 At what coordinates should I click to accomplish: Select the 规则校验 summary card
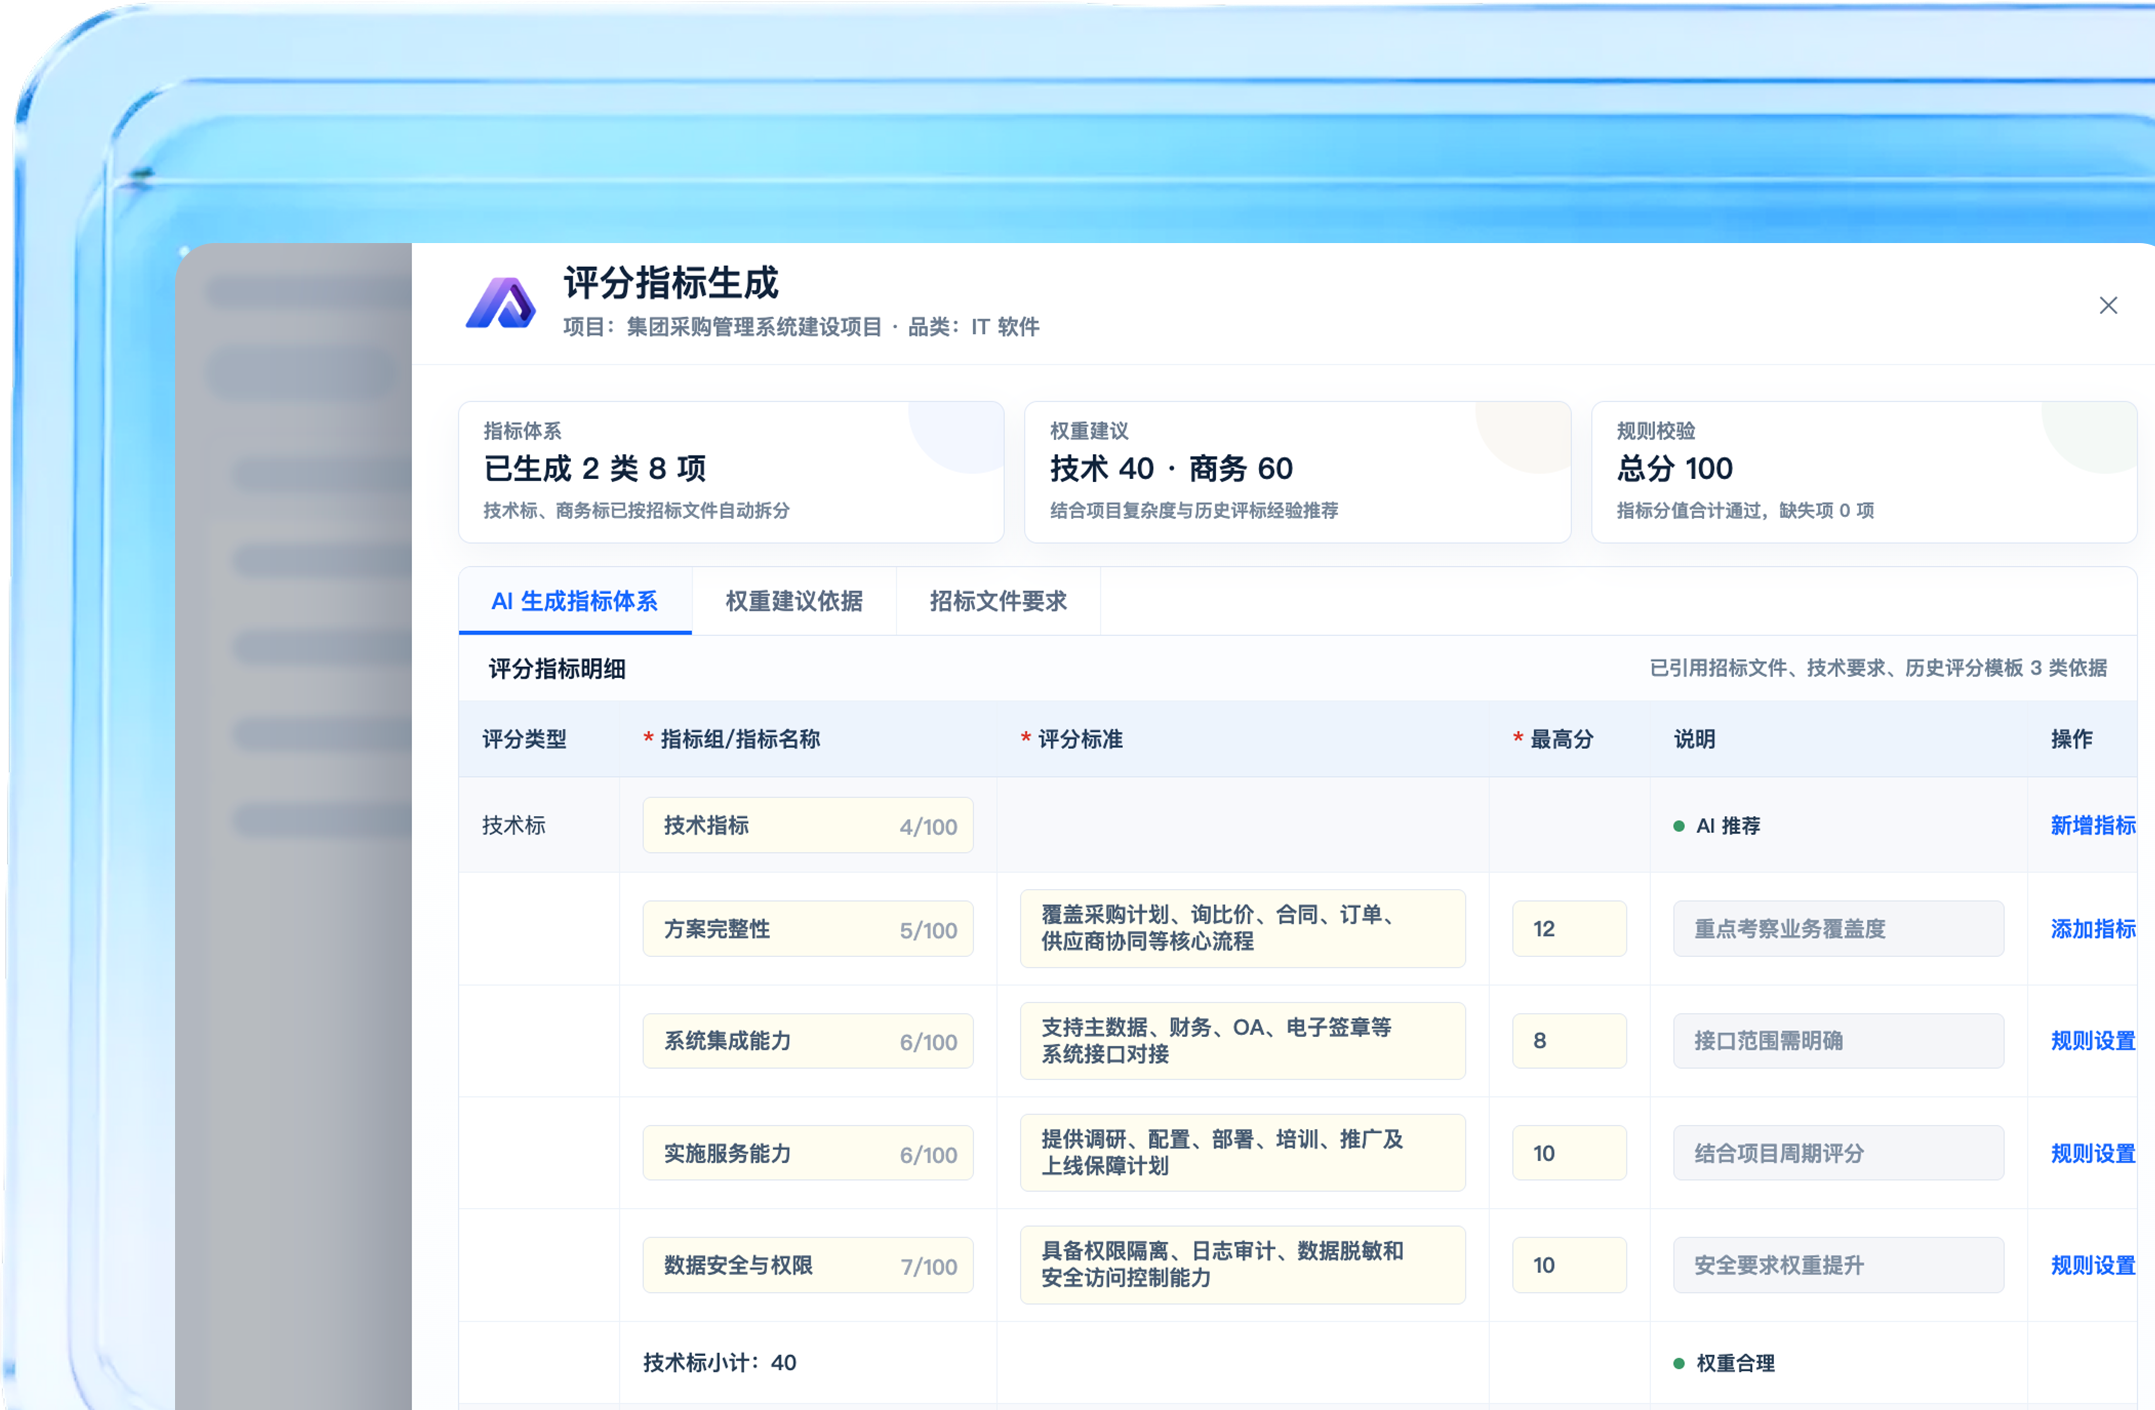click(x=1864, y=472)
